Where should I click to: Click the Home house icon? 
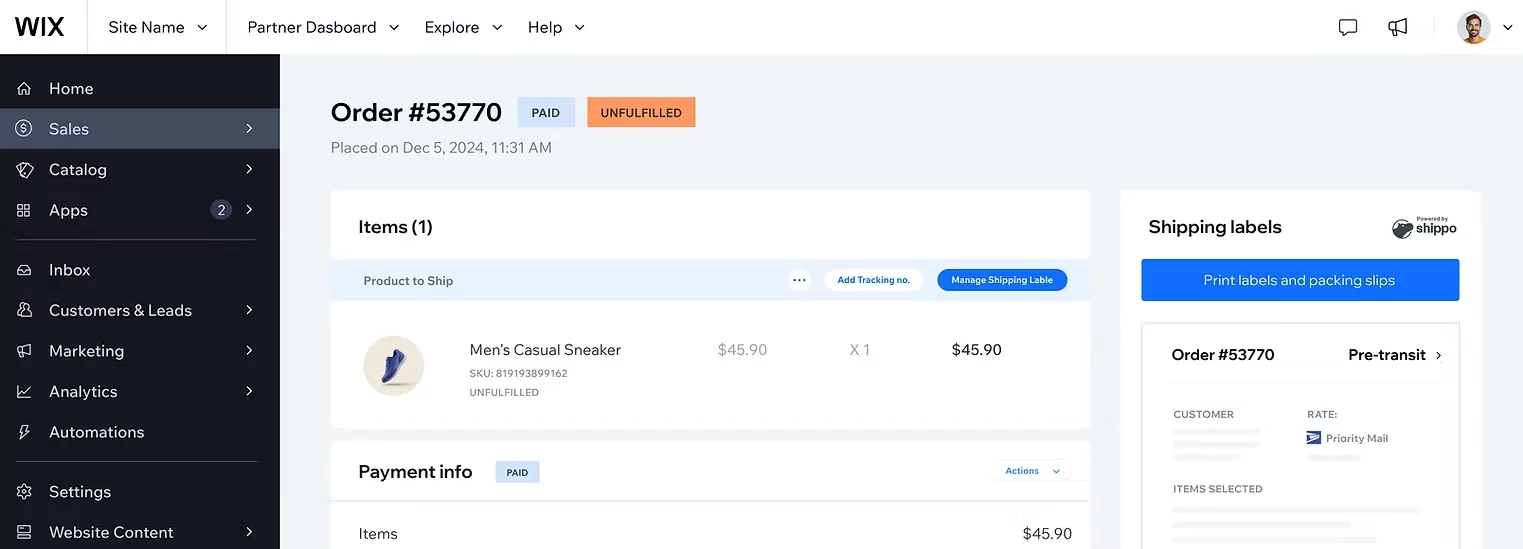[25, 89]
